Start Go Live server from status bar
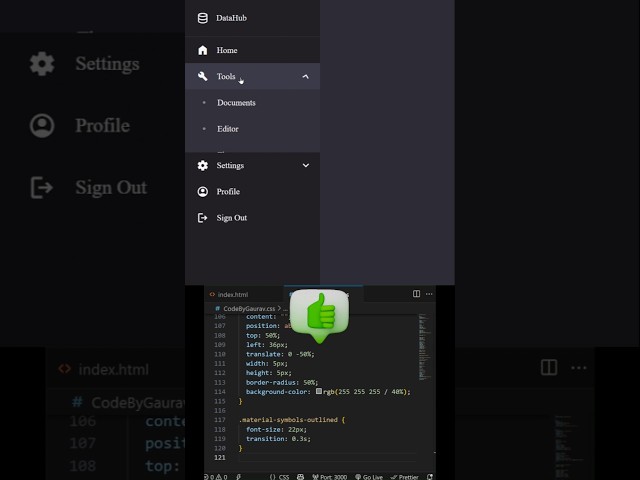 tap(369, 477)
